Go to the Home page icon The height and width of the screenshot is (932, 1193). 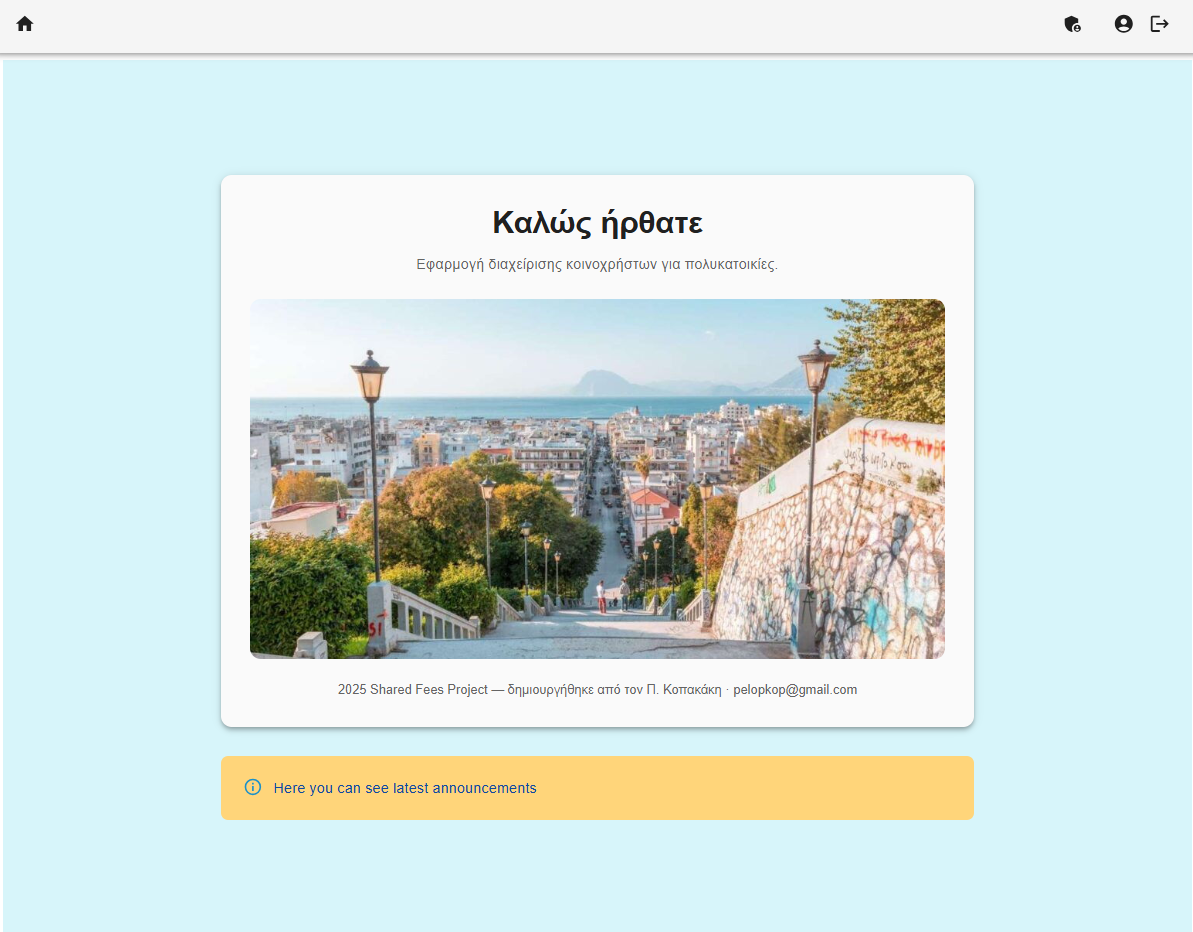[x=25, y=24]
